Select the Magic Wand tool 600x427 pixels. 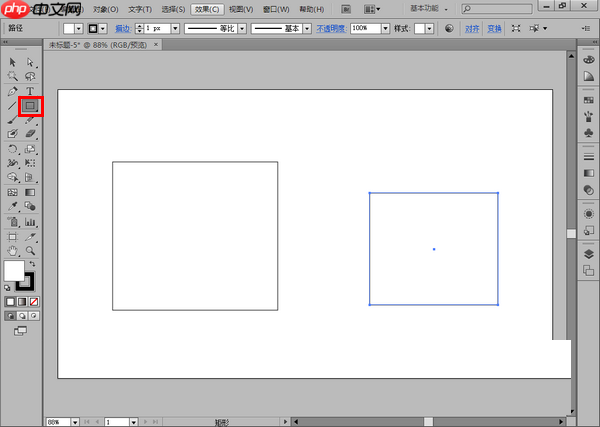point(12,76)
